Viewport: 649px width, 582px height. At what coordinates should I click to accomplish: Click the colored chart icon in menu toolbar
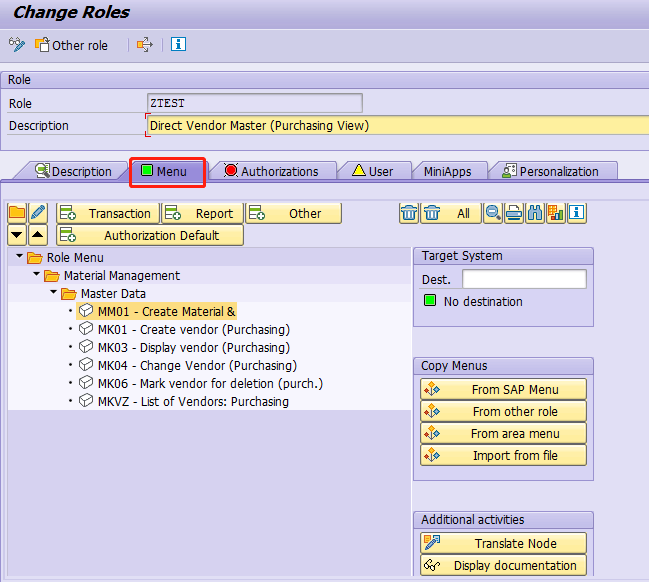tap(556, 213)
